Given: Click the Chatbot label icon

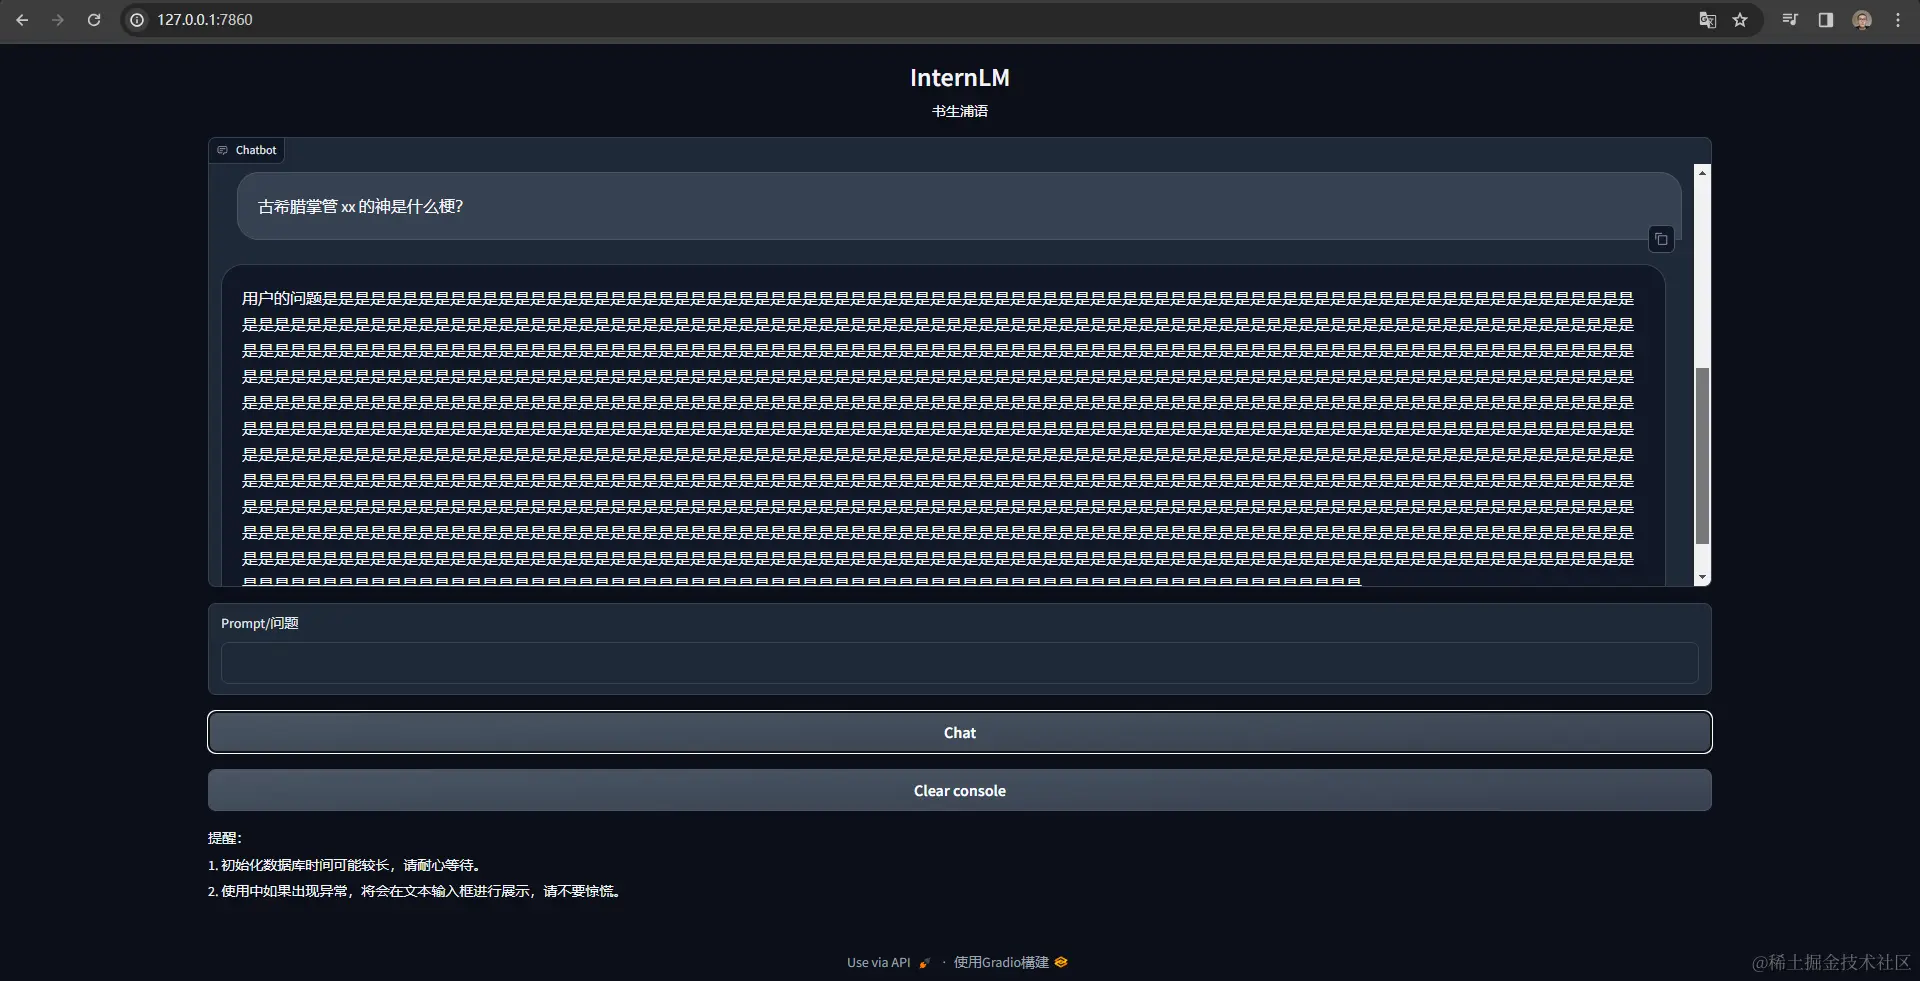Looking at the screenshot, I should pos(223,150).
